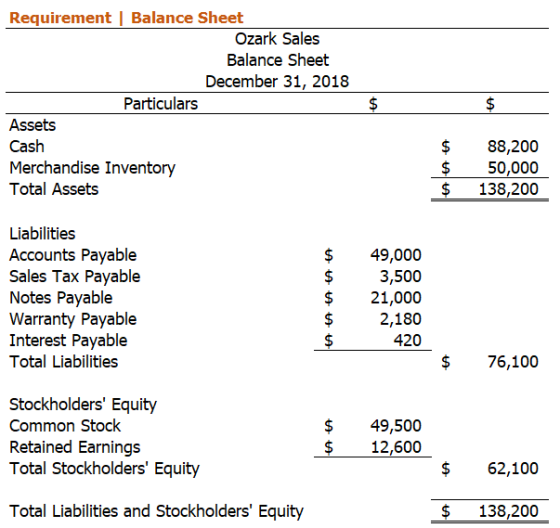Select the final total value 138,200 at bottom
The height and width of the screenshot is (528, 560).
(509, 511)
